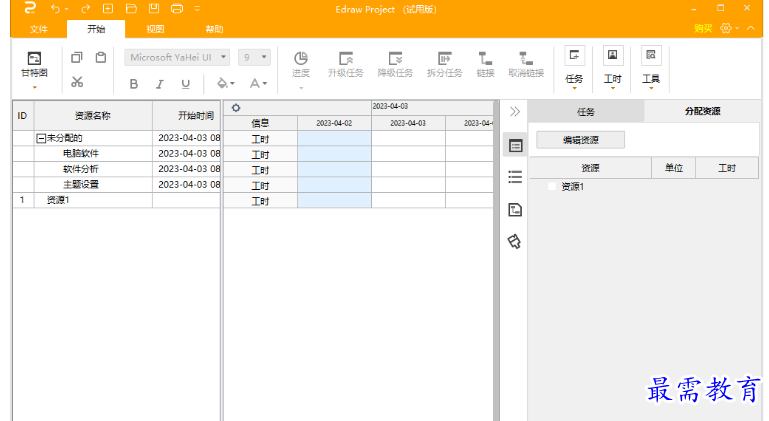
Task: Click the 信息 column header
Action: point(260,123)
